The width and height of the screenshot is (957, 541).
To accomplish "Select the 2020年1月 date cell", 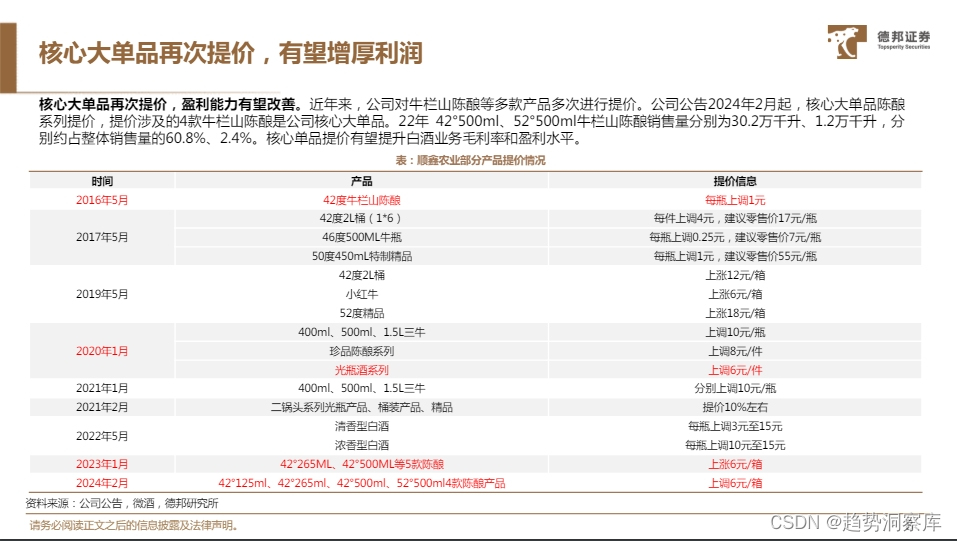I will (x=102, y=351).
